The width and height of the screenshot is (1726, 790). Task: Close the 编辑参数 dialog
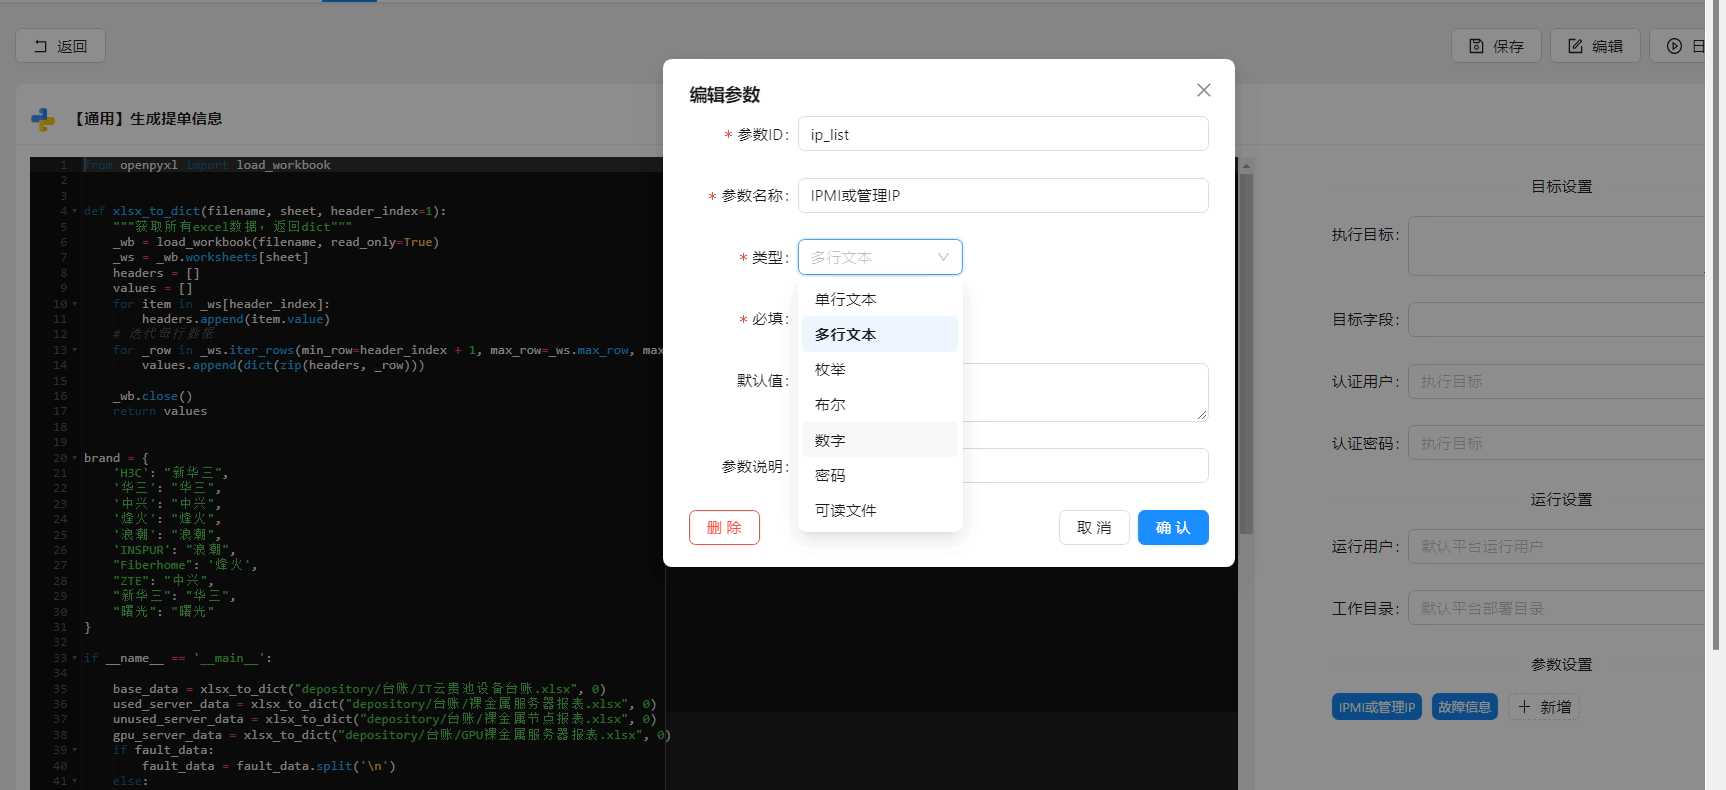click(x=1203, y=90)
